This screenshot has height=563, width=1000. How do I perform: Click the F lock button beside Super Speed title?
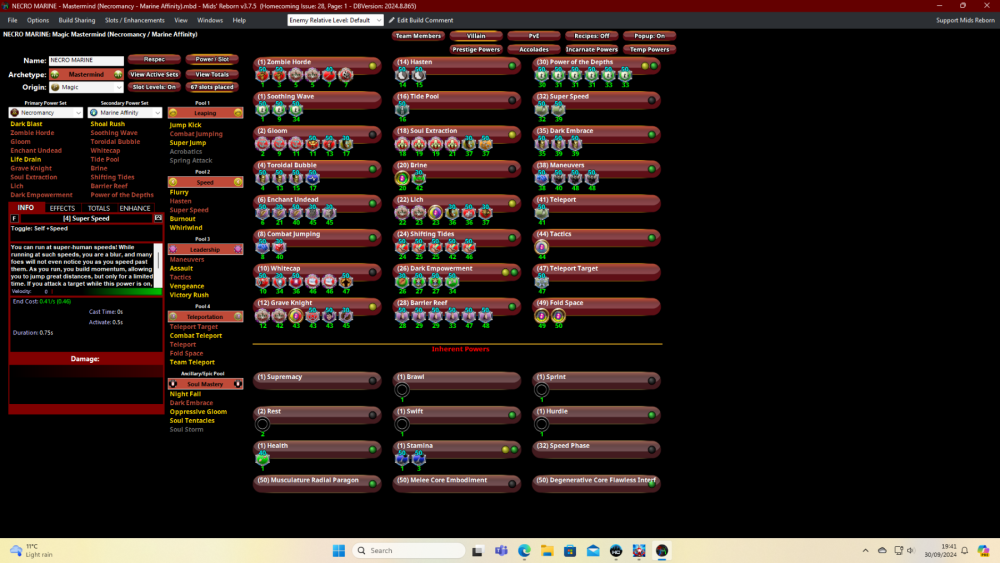(14, 219)
